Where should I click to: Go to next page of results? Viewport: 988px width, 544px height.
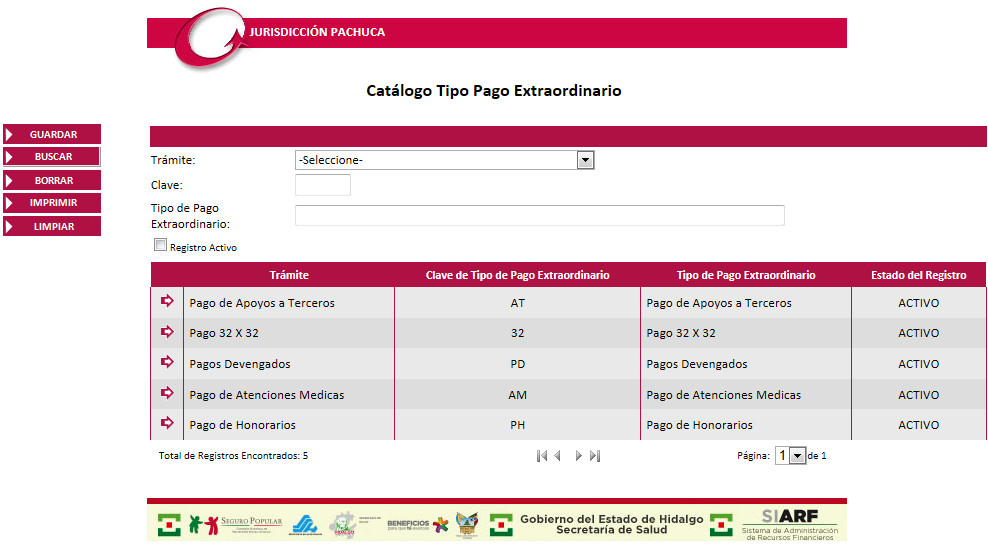578,456
